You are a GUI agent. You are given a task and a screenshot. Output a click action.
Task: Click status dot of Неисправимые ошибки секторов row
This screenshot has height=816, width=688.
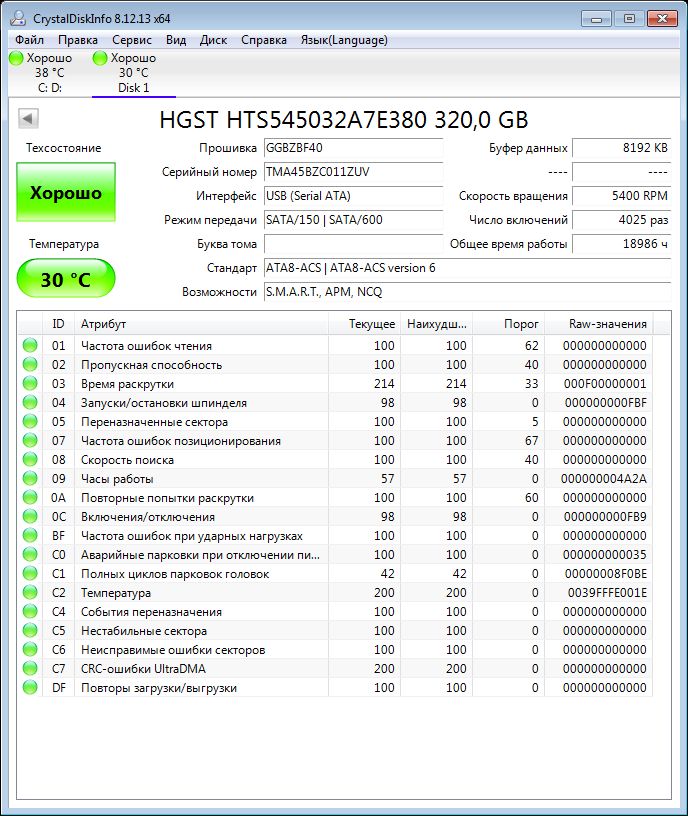[30, 649]
